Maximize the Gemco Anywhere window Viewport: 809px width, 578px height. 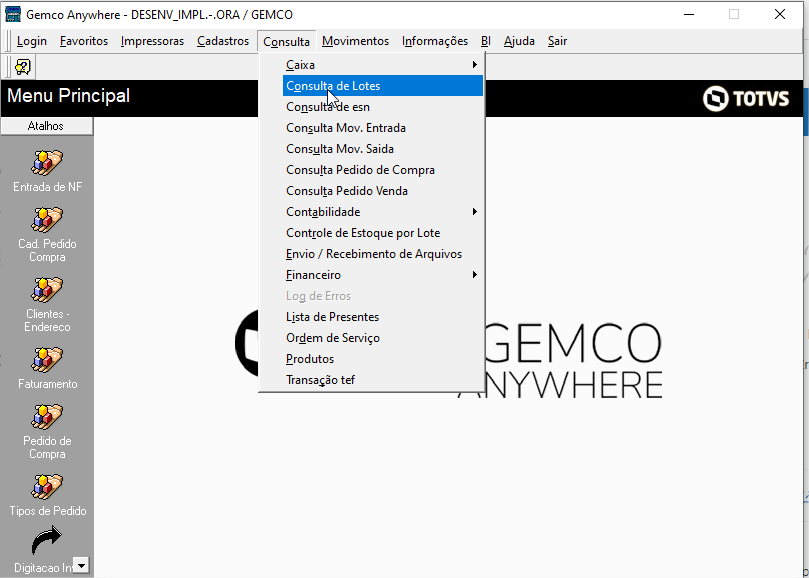(x=734, y=14)
